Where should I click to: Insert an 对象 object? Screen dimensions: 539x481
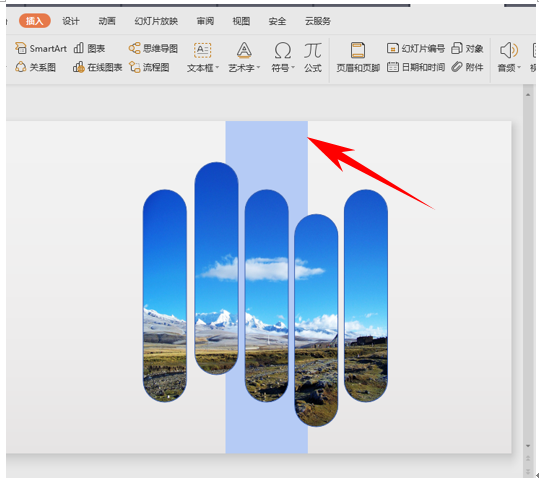click(x=468, y=48)
